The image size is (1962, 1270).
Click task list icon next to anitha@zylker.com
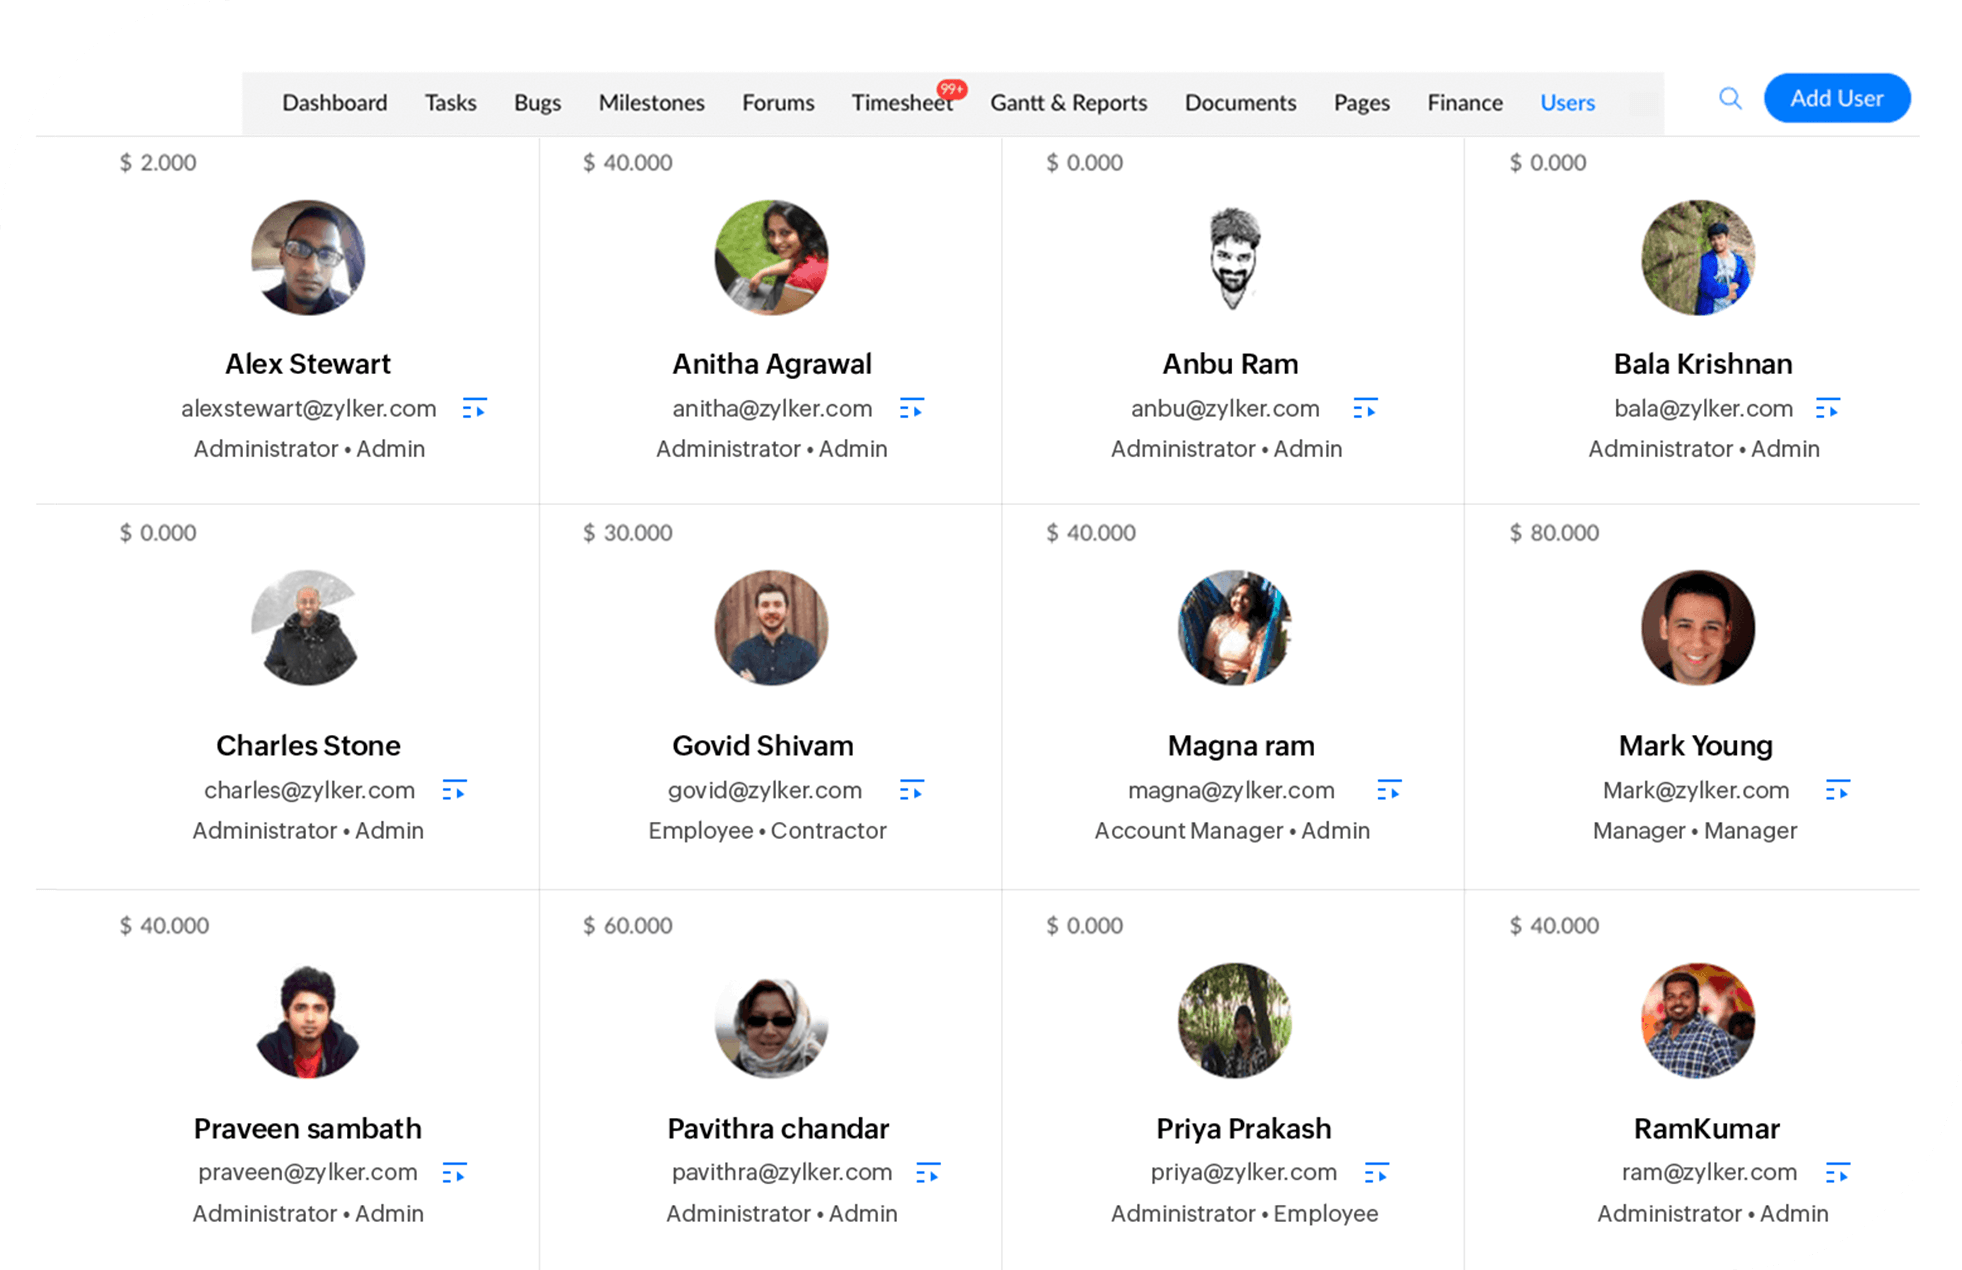click(x=911, y=408)
